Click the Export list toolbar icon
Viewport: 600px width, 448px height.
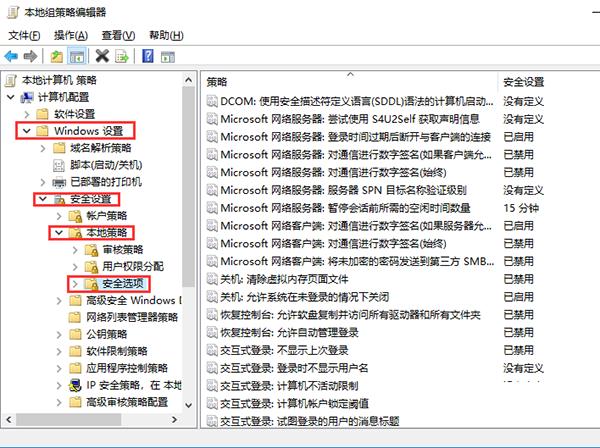tap(122, 57)
